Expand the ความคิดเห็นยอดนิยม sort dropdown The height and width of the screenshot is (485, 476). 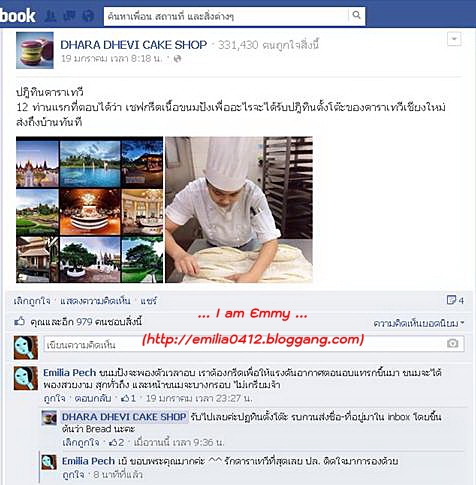[418, 323]
